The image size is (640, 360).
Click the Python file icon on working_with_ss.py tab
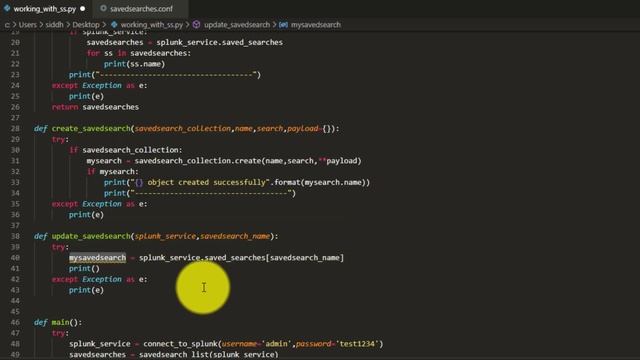[7, 8]
